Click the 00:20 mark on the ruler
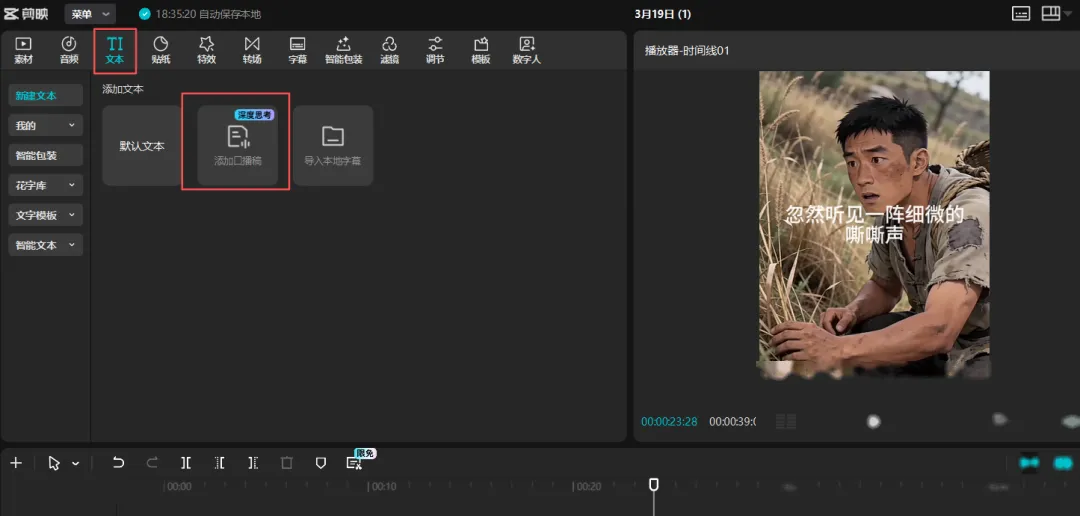Screen dimensions: 1080x516 pyautogui.click(x=589, y=486)
